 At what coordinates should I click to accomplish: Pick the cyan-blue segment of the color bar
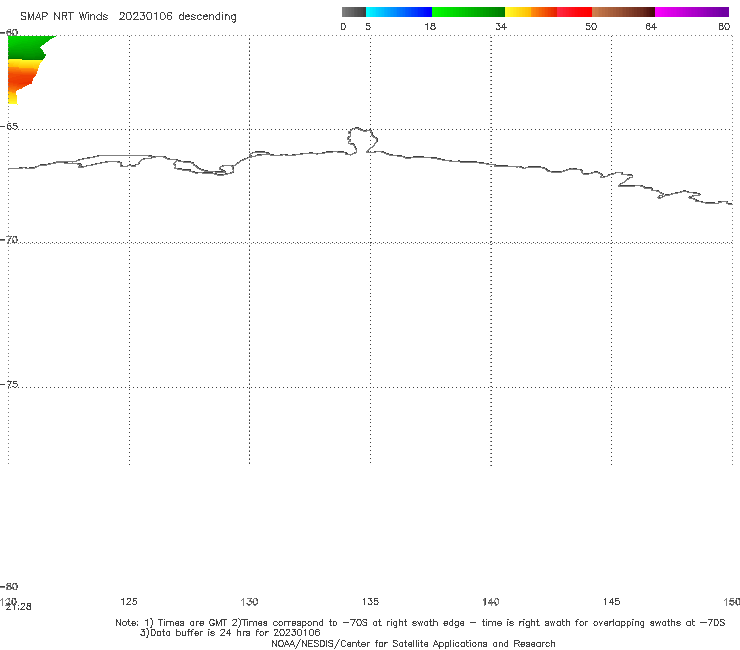[399, 12]
